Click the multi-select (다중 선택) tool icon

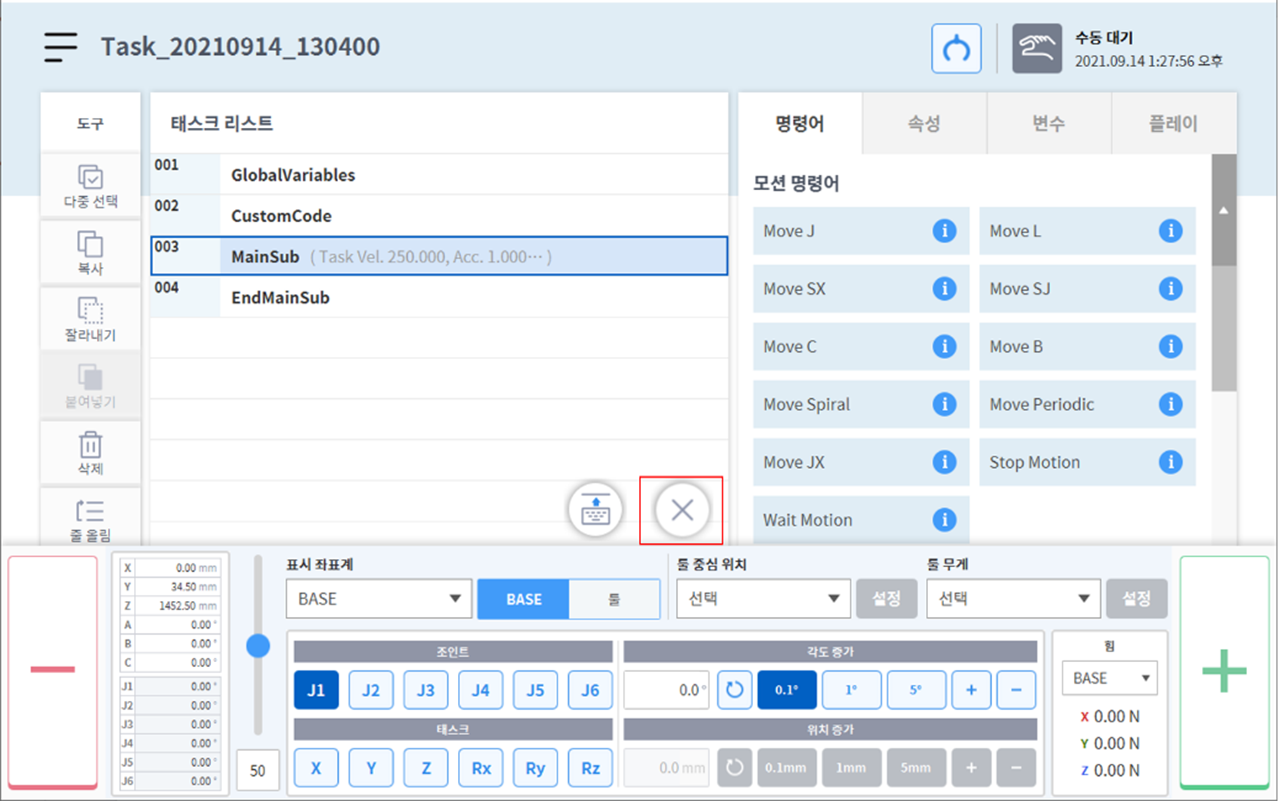tap(90, 178)
